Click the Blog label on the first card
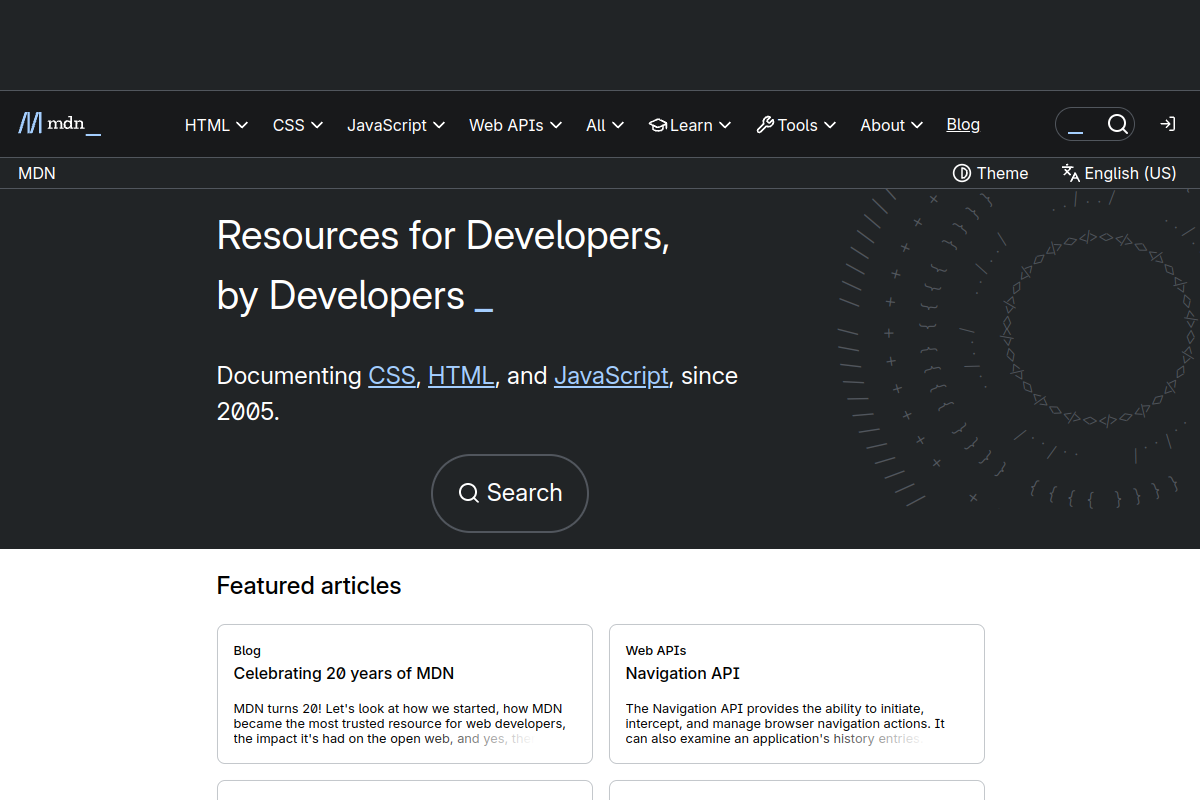The image size is (1200, 800). click(x=247, y=650)
